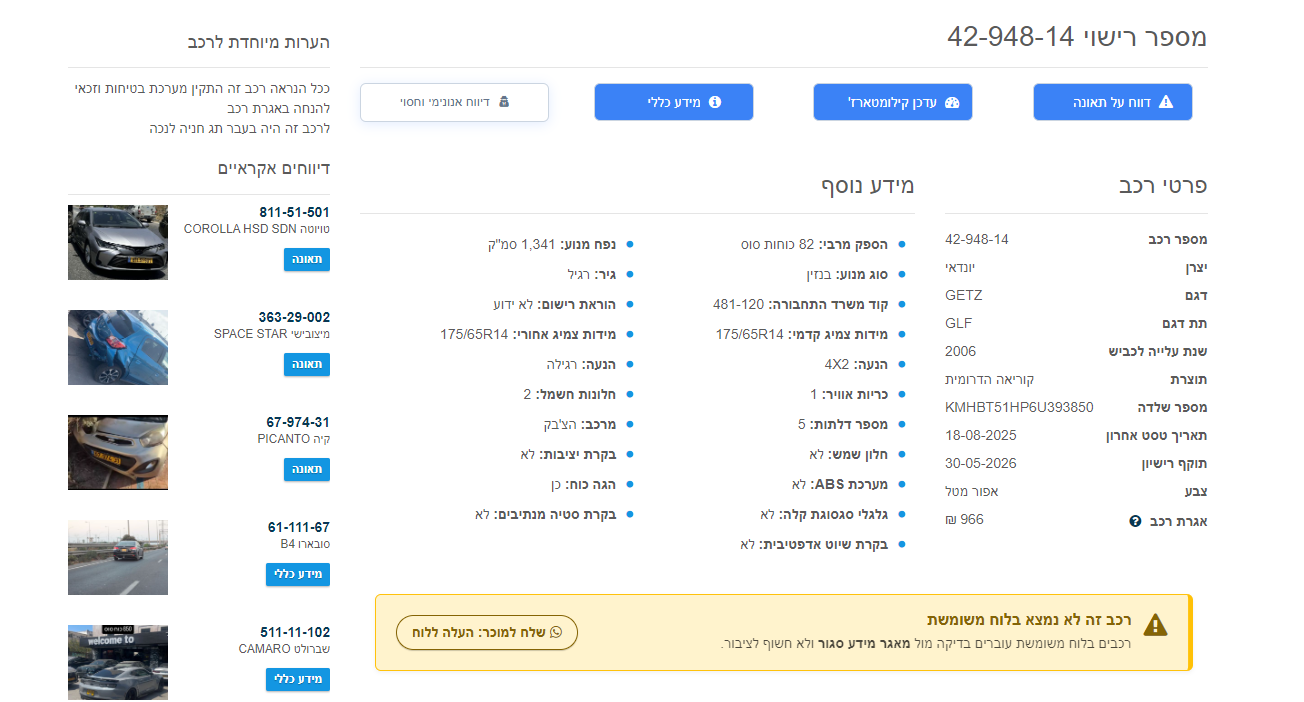View the Kia Picanto thumbnail image
1304x702 pixels.
[118, 452]
